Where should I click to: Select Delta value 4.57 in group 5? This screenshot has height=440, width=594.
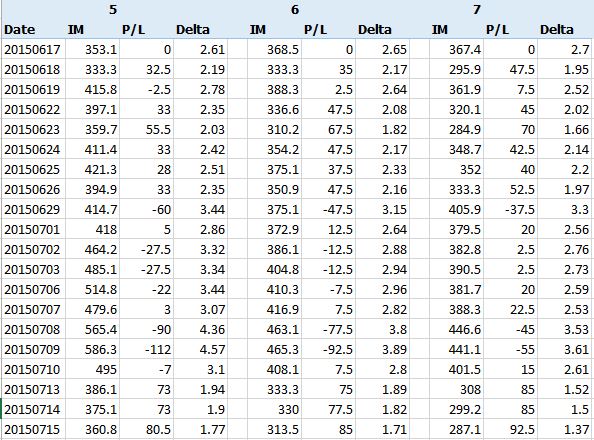pos(200,349)
